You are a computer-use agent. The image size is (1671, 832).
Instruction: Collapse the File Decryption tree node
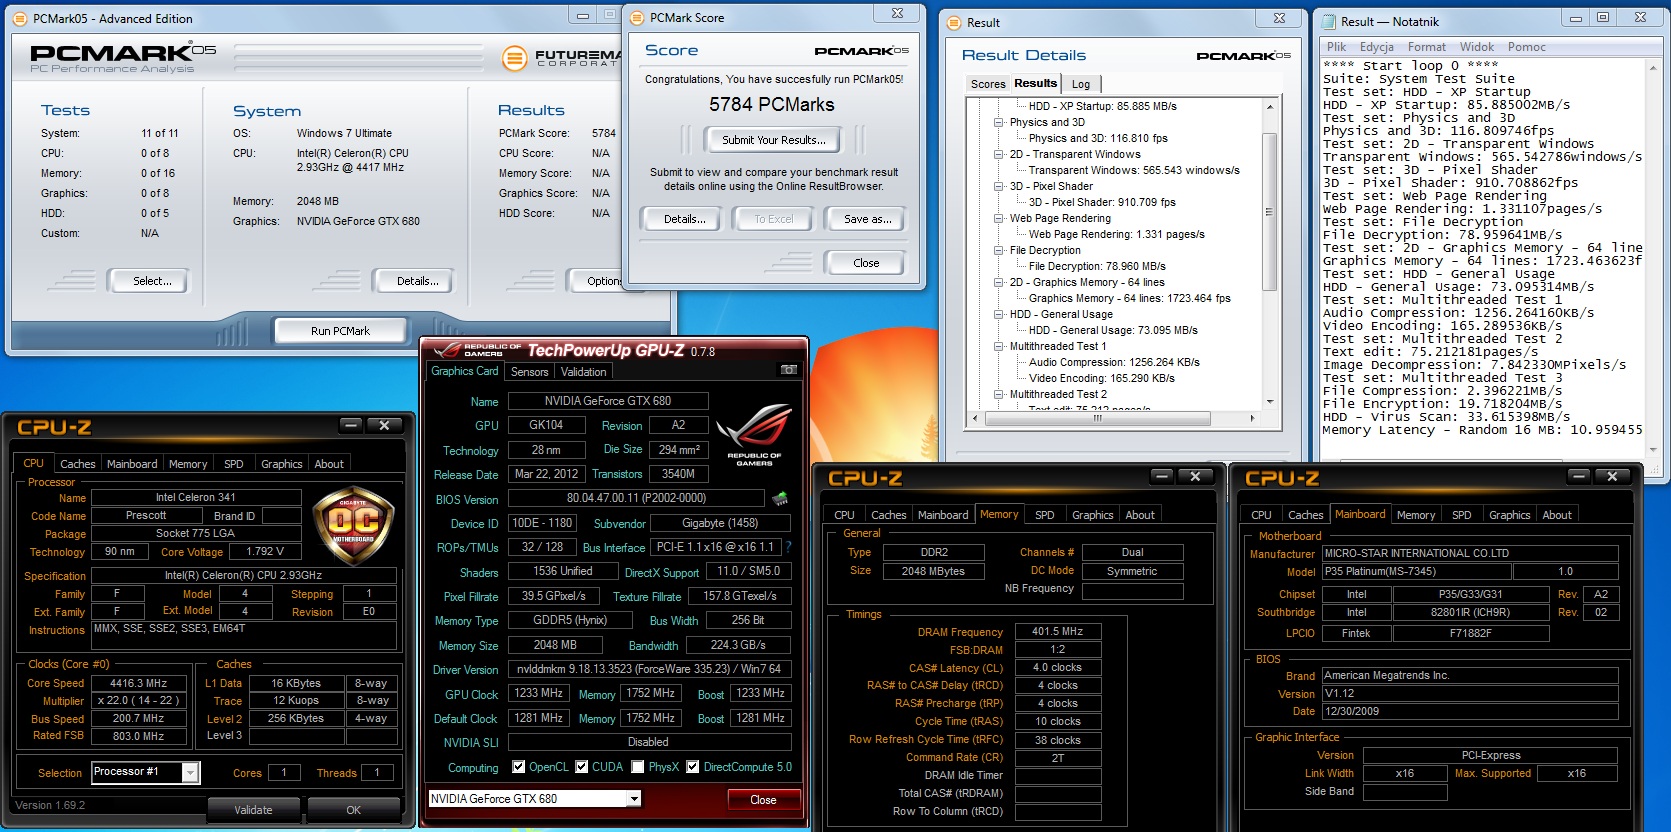(x=998, y=250)
